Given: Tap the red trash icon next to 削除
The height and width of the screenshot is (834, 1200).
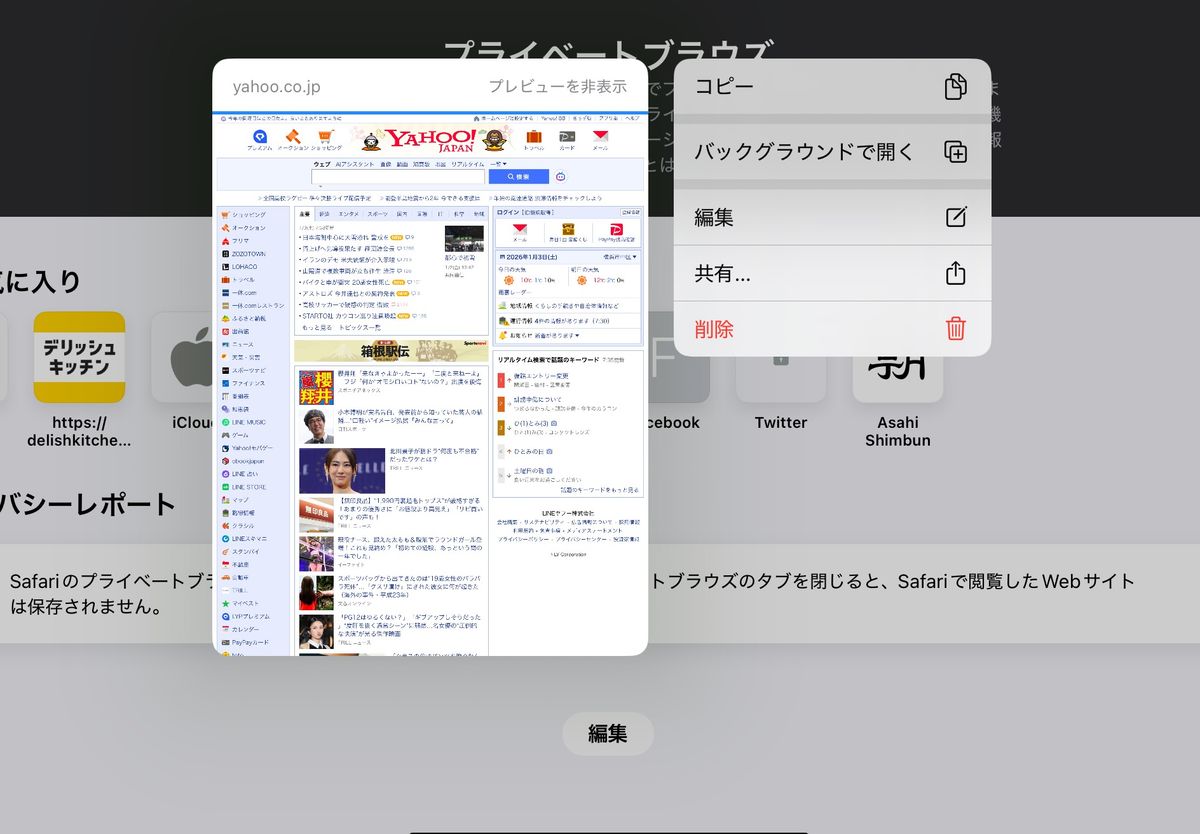Looking at the screenshot, I should pyautogui.click(x=956, y=328).
